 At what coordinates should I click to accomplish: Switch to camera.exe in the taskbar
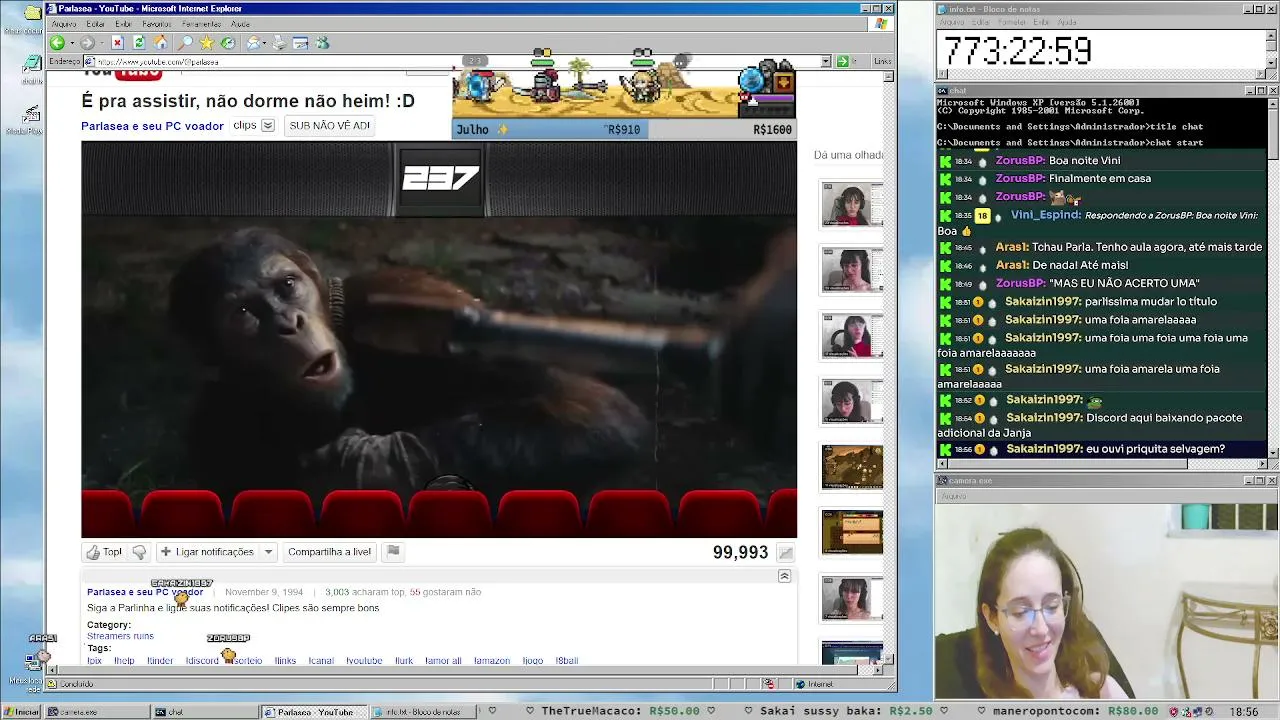click(x=95, y=712)
